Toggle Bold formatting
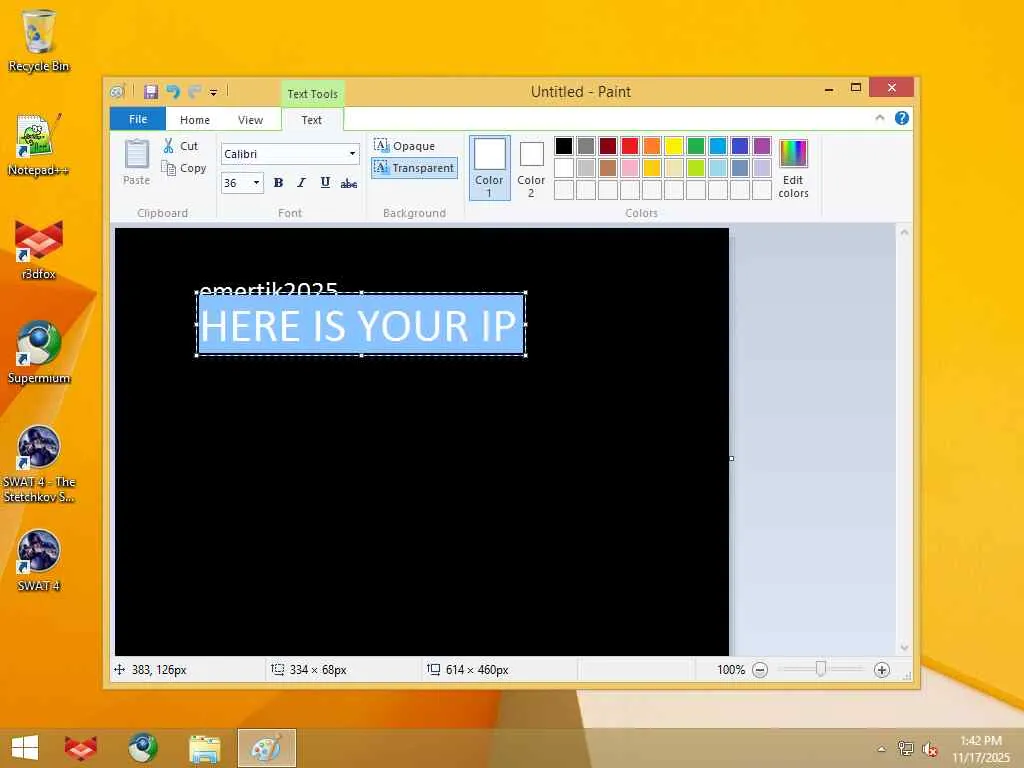1024x768 pixels. (x=278, y=183)
